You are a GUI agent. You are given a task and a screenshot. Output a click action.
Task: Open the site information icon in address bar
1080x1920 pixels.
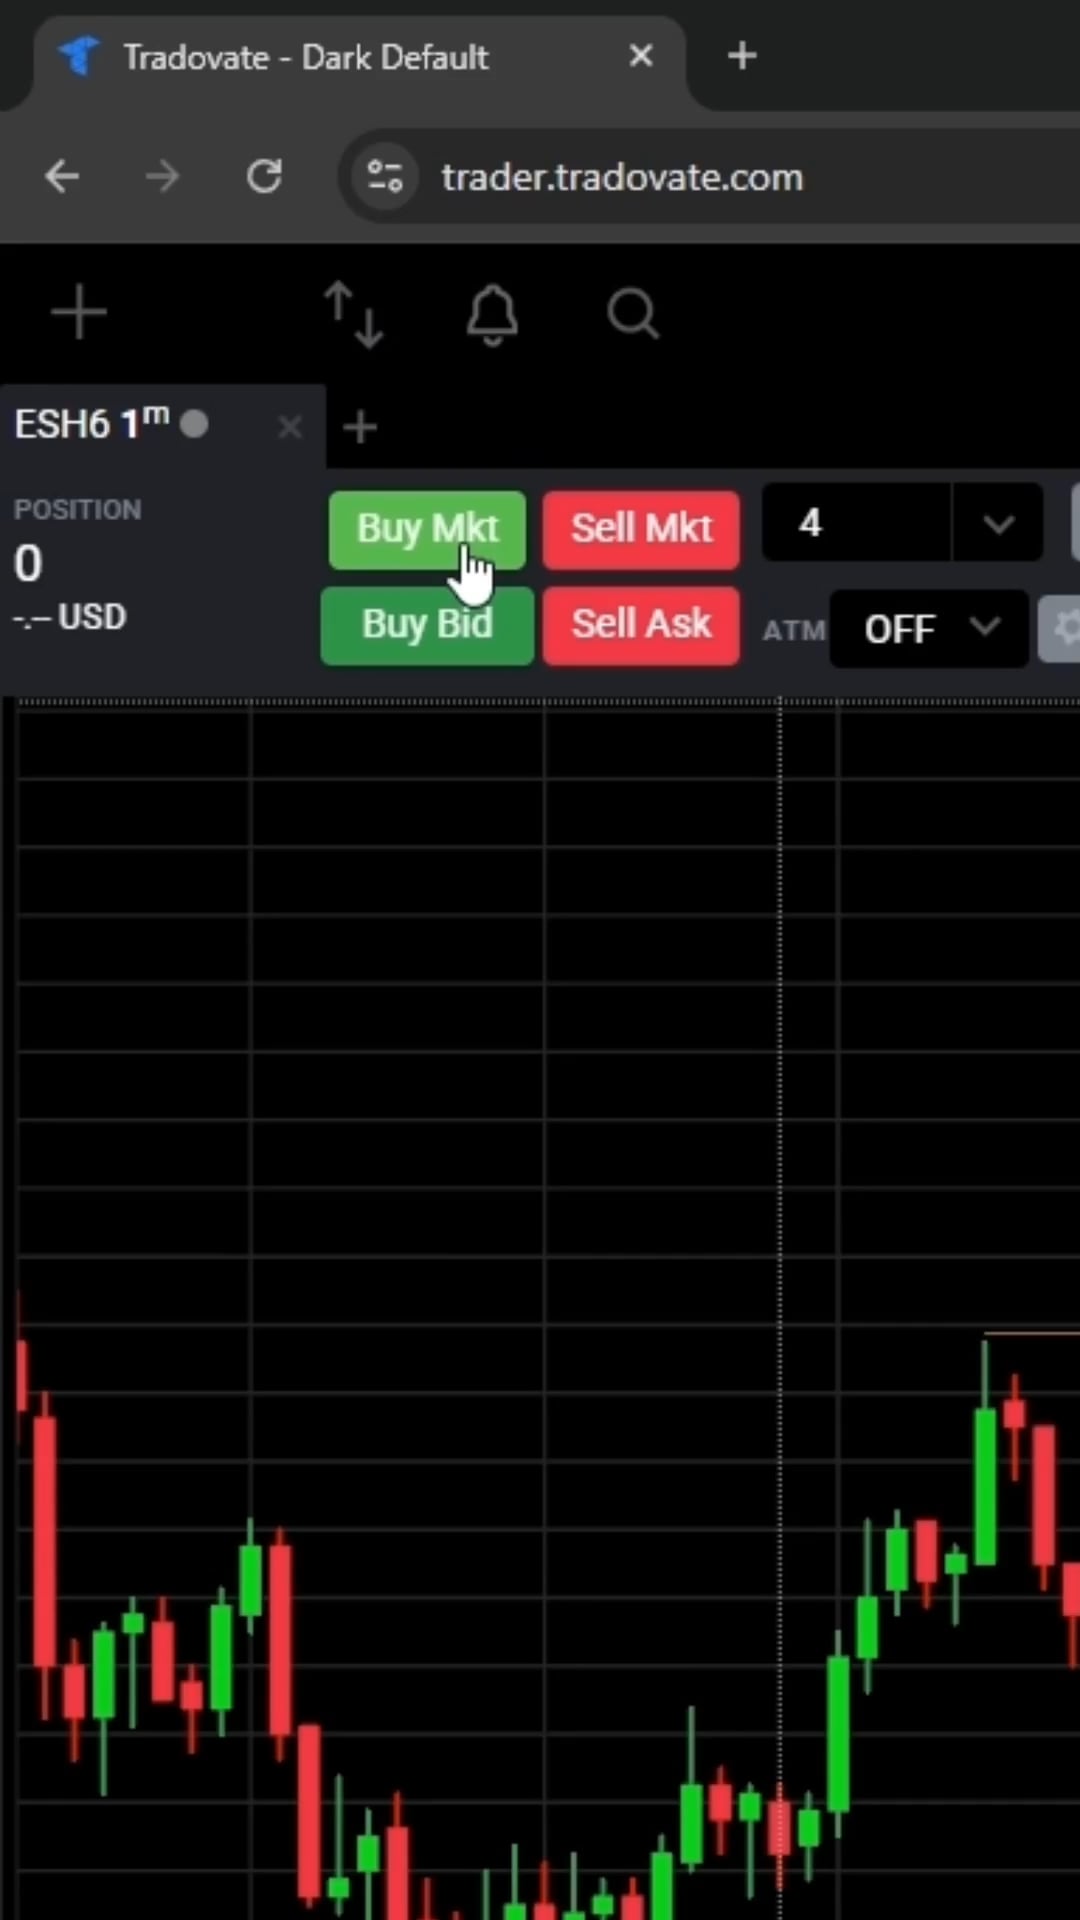[385, 177]
